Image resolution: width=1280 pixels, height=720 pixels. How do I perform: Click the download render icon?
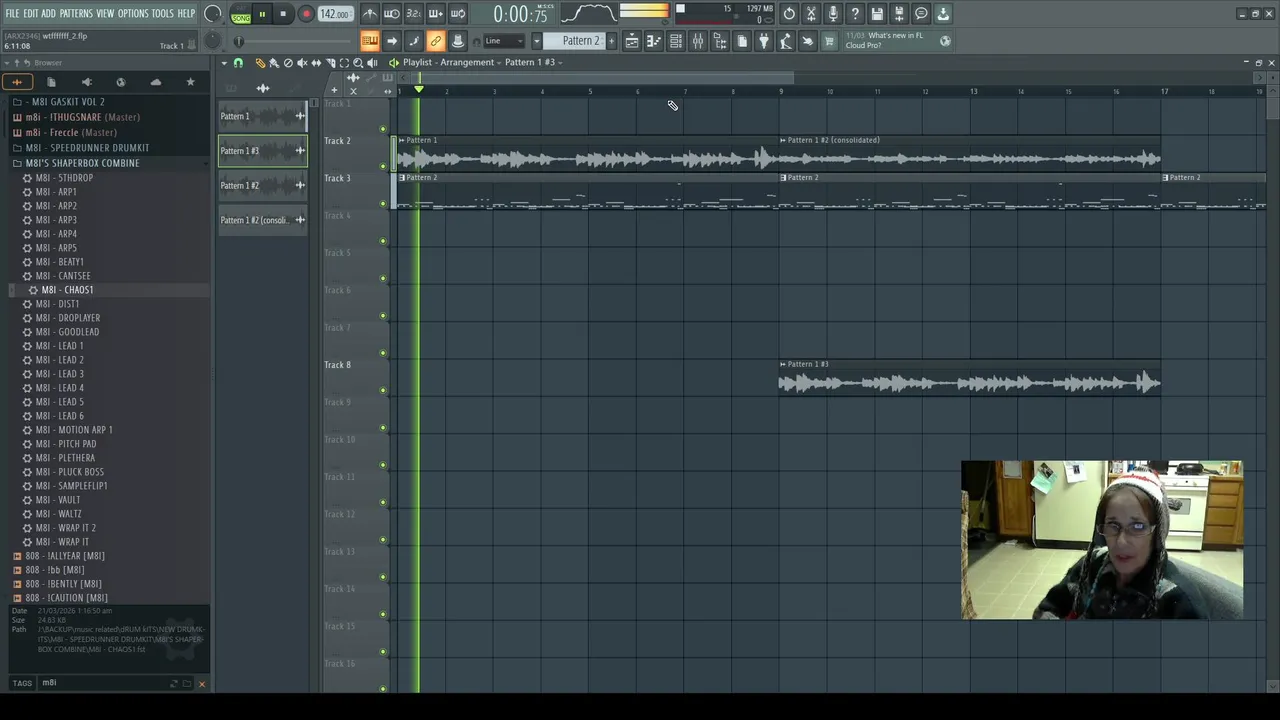(943, 14)
